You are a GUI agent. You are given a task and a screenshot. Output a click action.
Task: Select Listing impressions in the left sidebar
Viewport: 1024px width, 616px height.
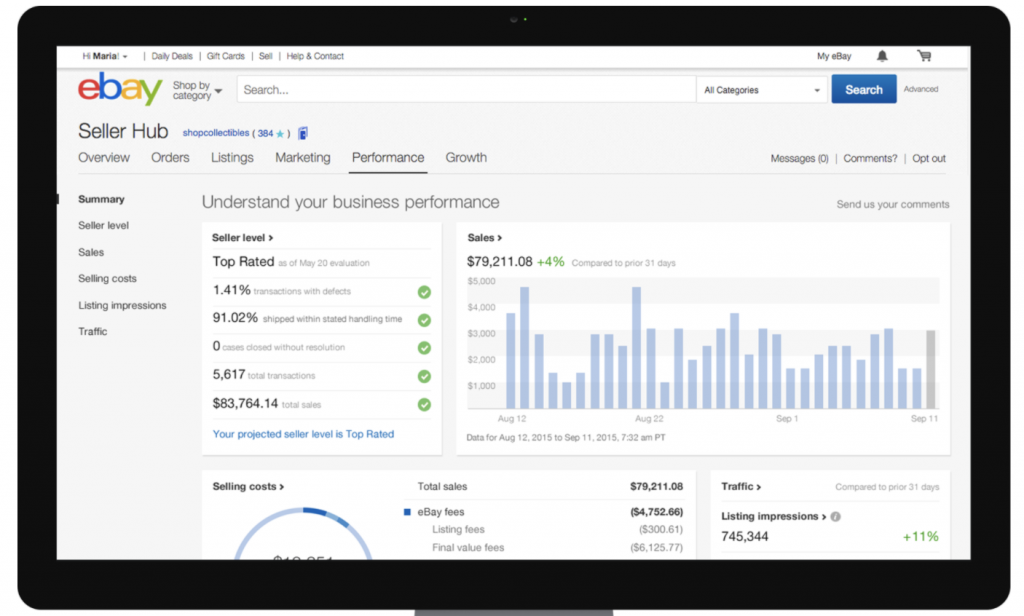click(122, 305)
